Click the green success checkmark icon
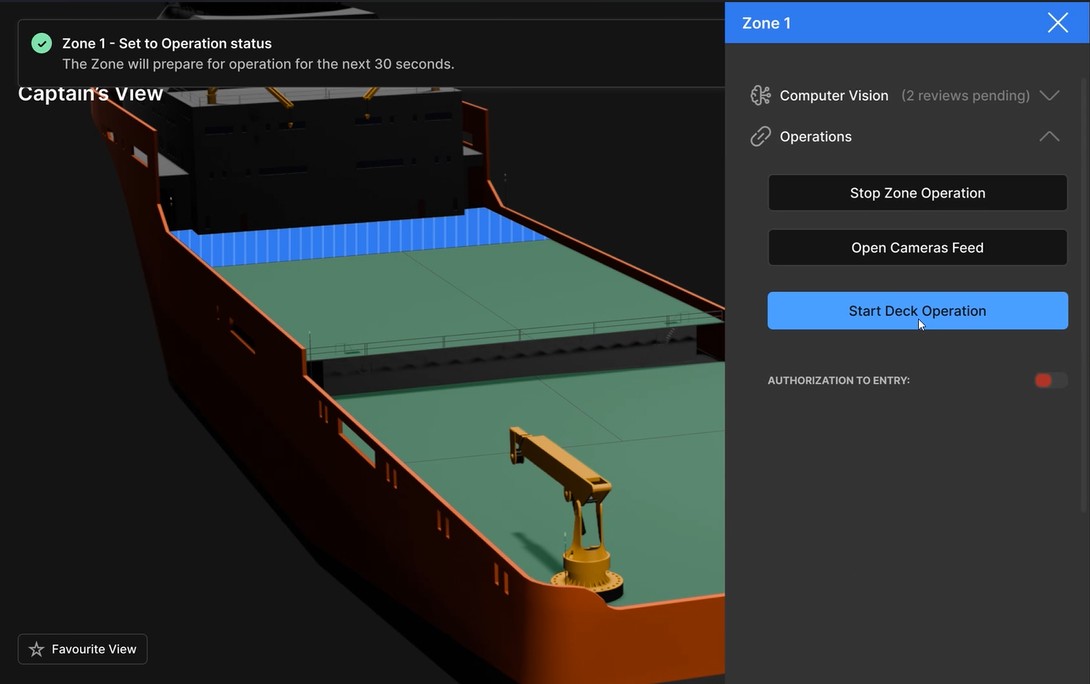This screenshot has height=684, width=1090. pyautogui.click(x=41, y=43)
